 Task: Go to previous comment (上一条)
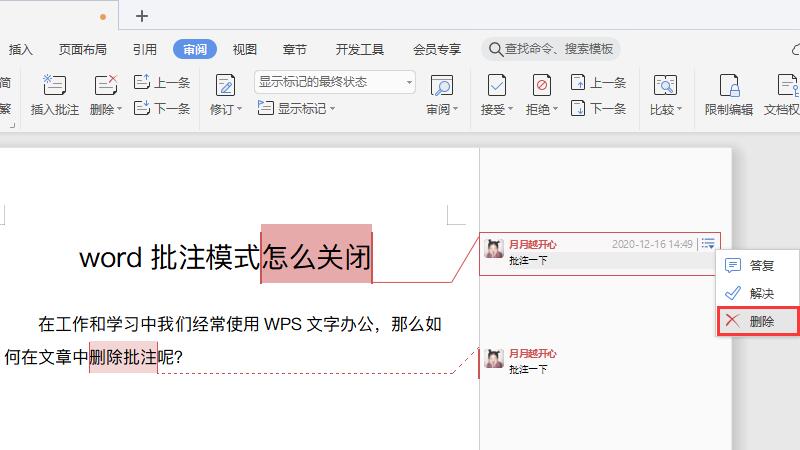coord(162,83)
